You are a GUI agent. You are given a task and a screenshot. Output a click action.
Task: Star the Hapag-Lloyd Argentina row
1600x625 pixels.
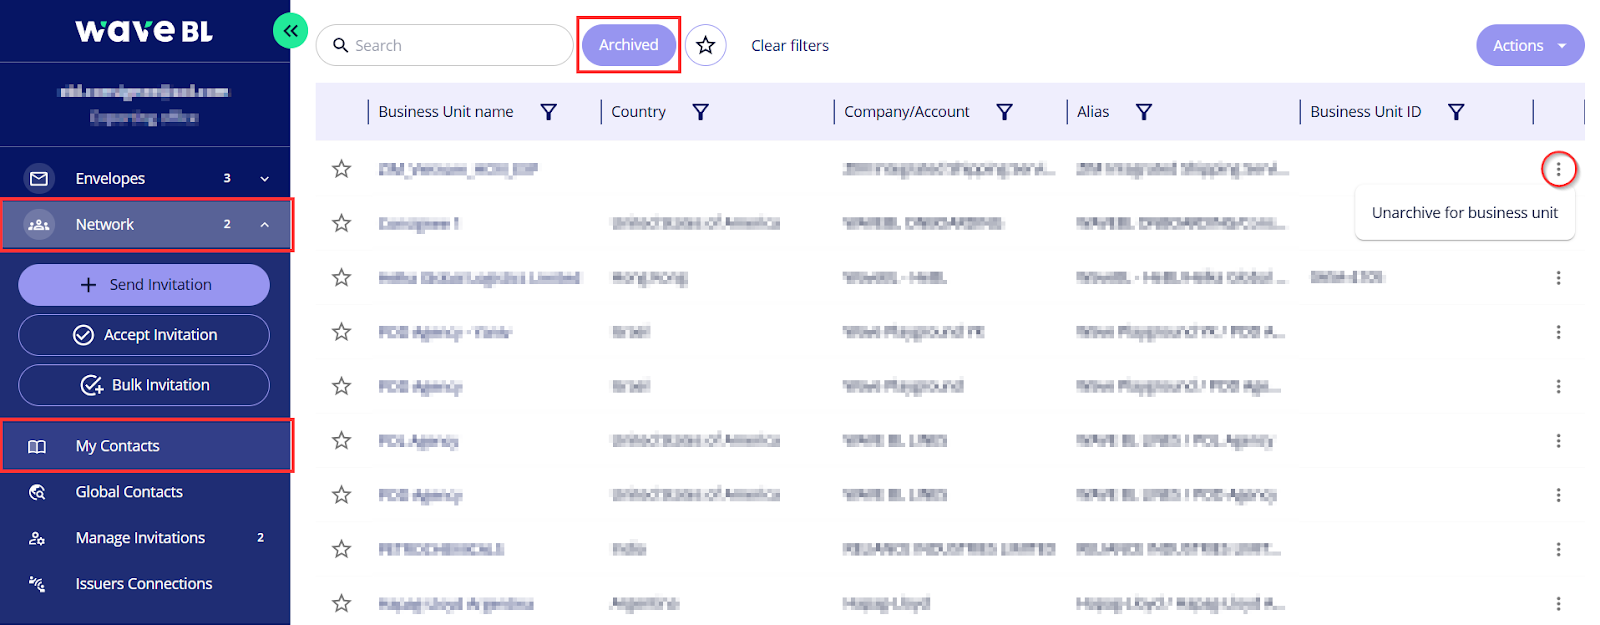(342, 603)
